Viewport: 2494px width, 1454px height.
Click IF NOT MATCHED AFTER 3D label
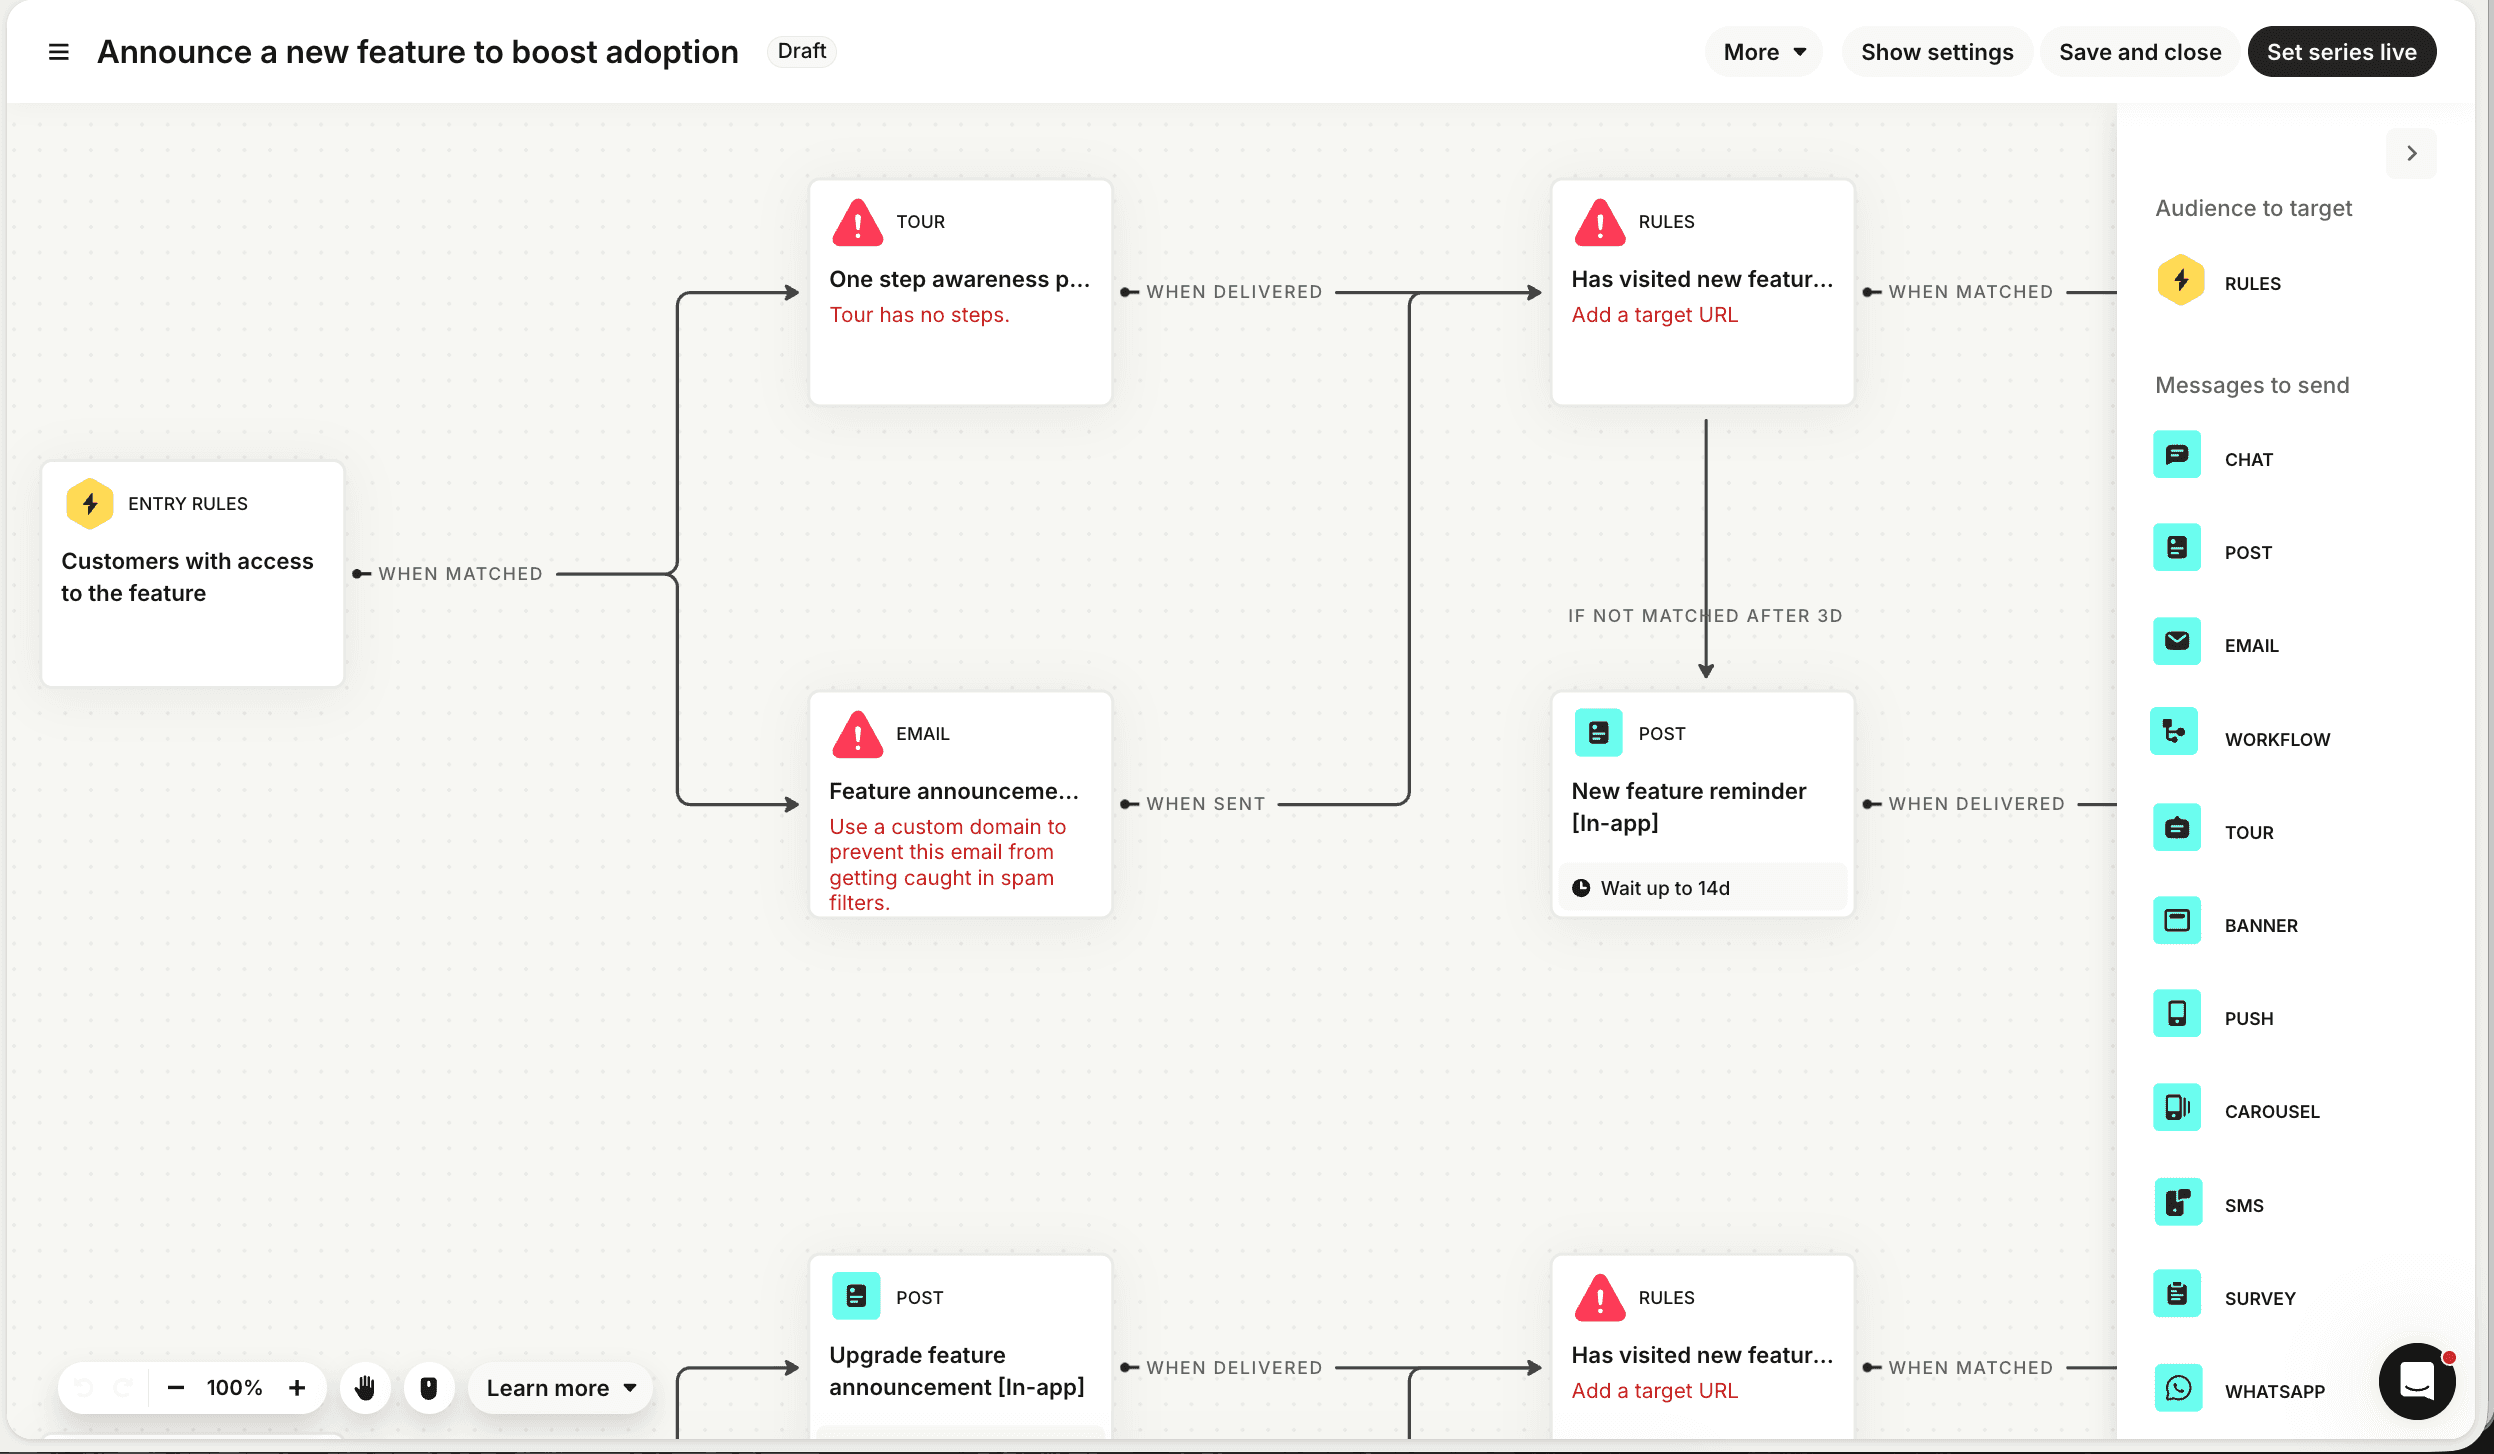(x=1705, y=616)
